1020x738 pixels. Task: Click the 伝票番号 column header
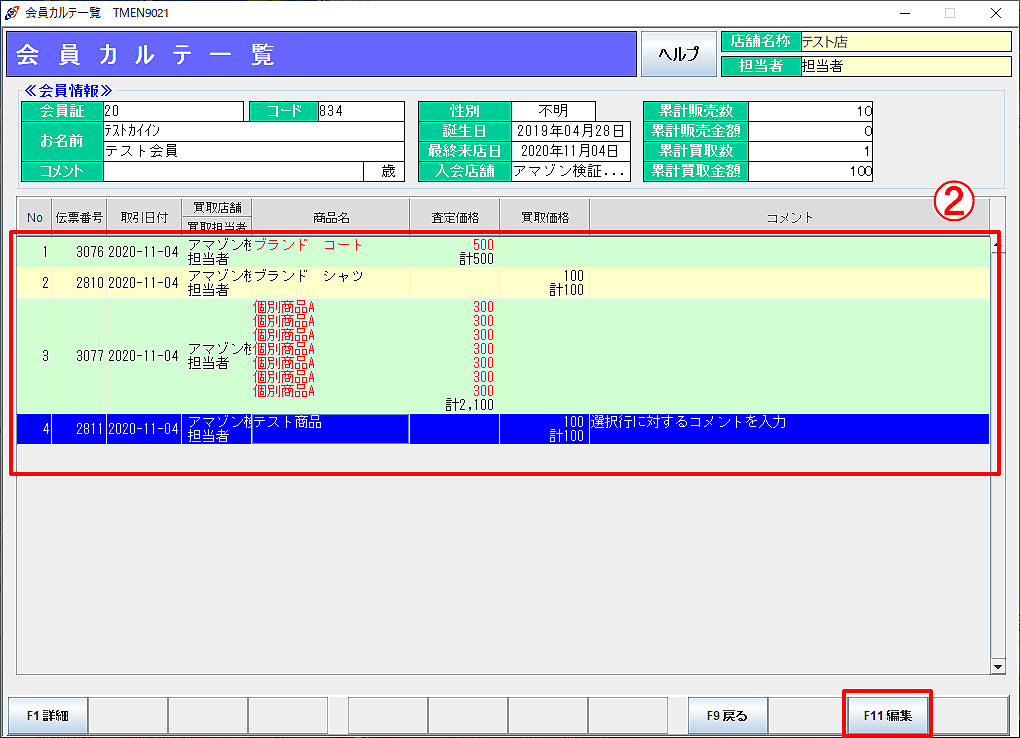click(79, 217)
